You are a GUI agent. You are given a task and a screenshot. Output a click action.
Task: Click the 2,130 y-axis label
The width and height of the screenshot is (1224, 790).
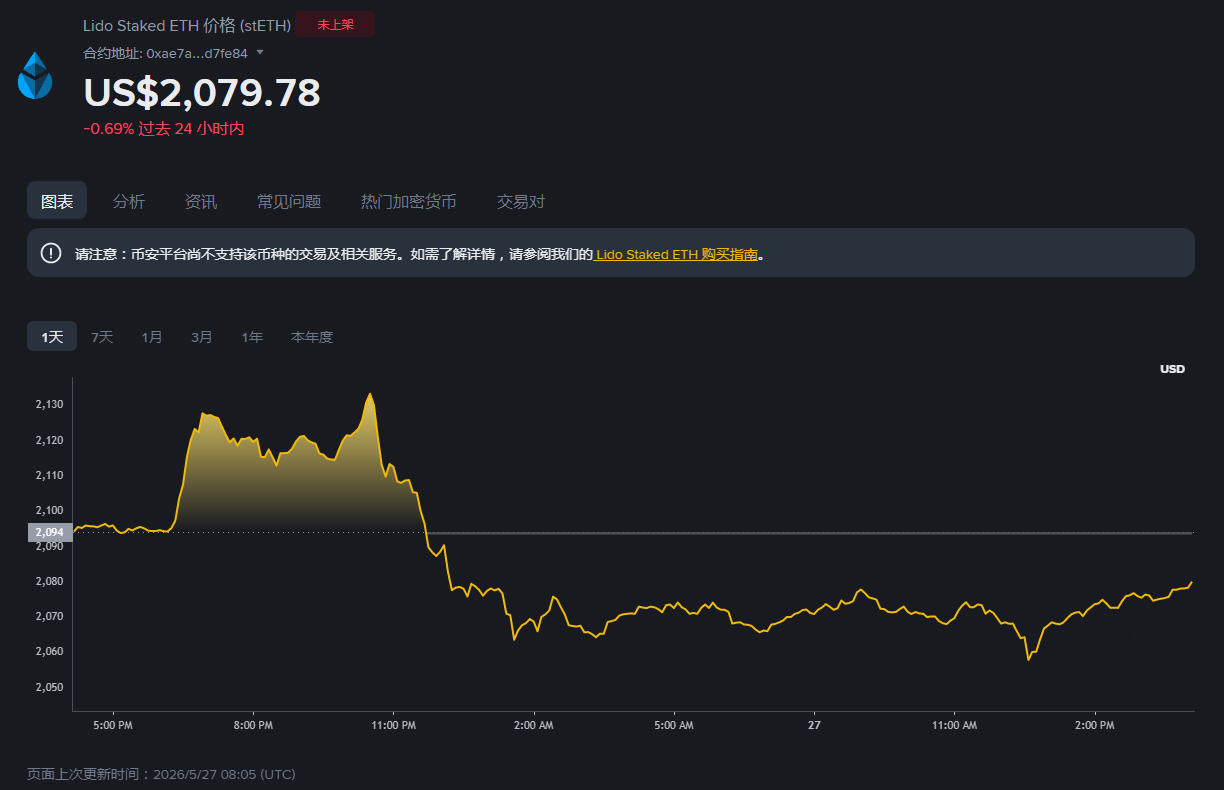click(x=49, y=404)
